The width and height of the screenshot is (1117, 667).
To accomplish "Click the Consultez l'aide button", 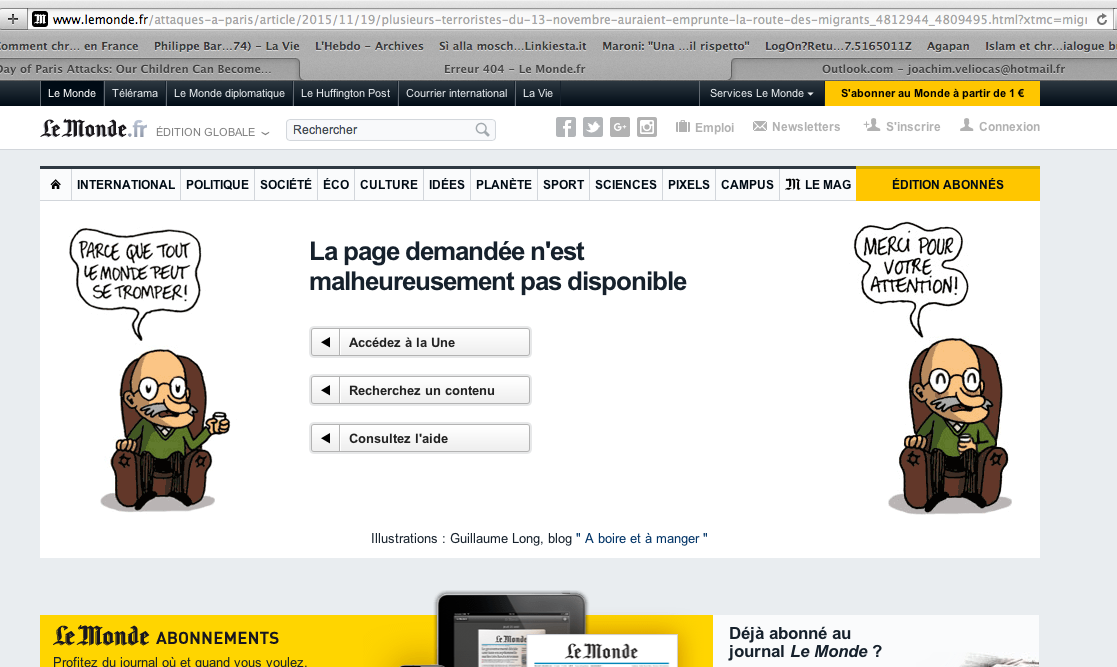I will coord(420,438).
